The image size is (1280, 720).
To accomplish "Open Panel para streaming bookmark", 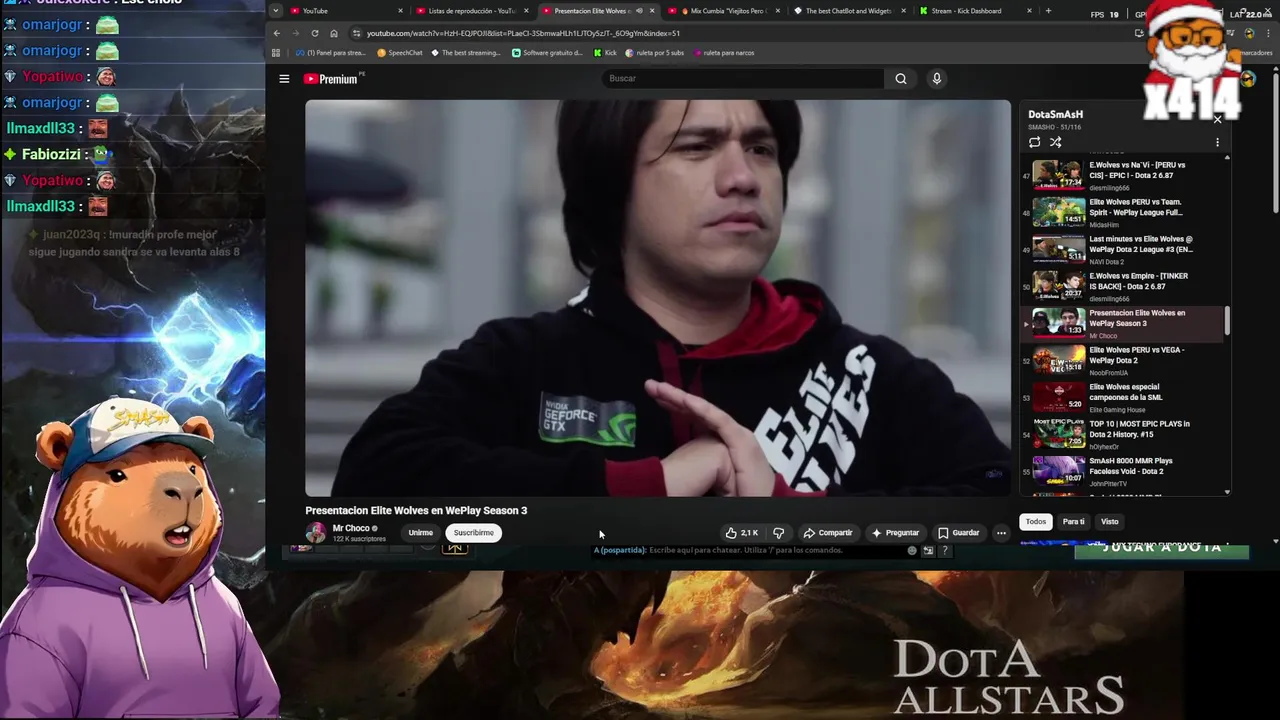I will point(330,53).
